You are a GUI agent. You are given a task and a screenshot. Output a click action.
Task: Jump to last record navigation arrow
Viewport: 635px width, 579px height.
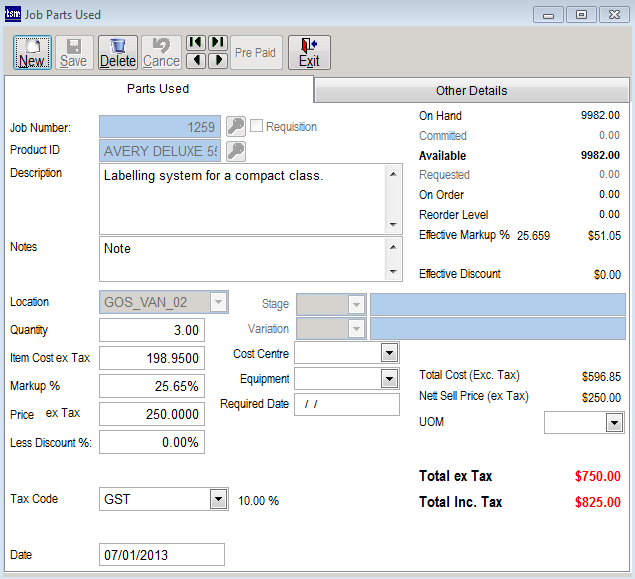click(x=217, y=43)
